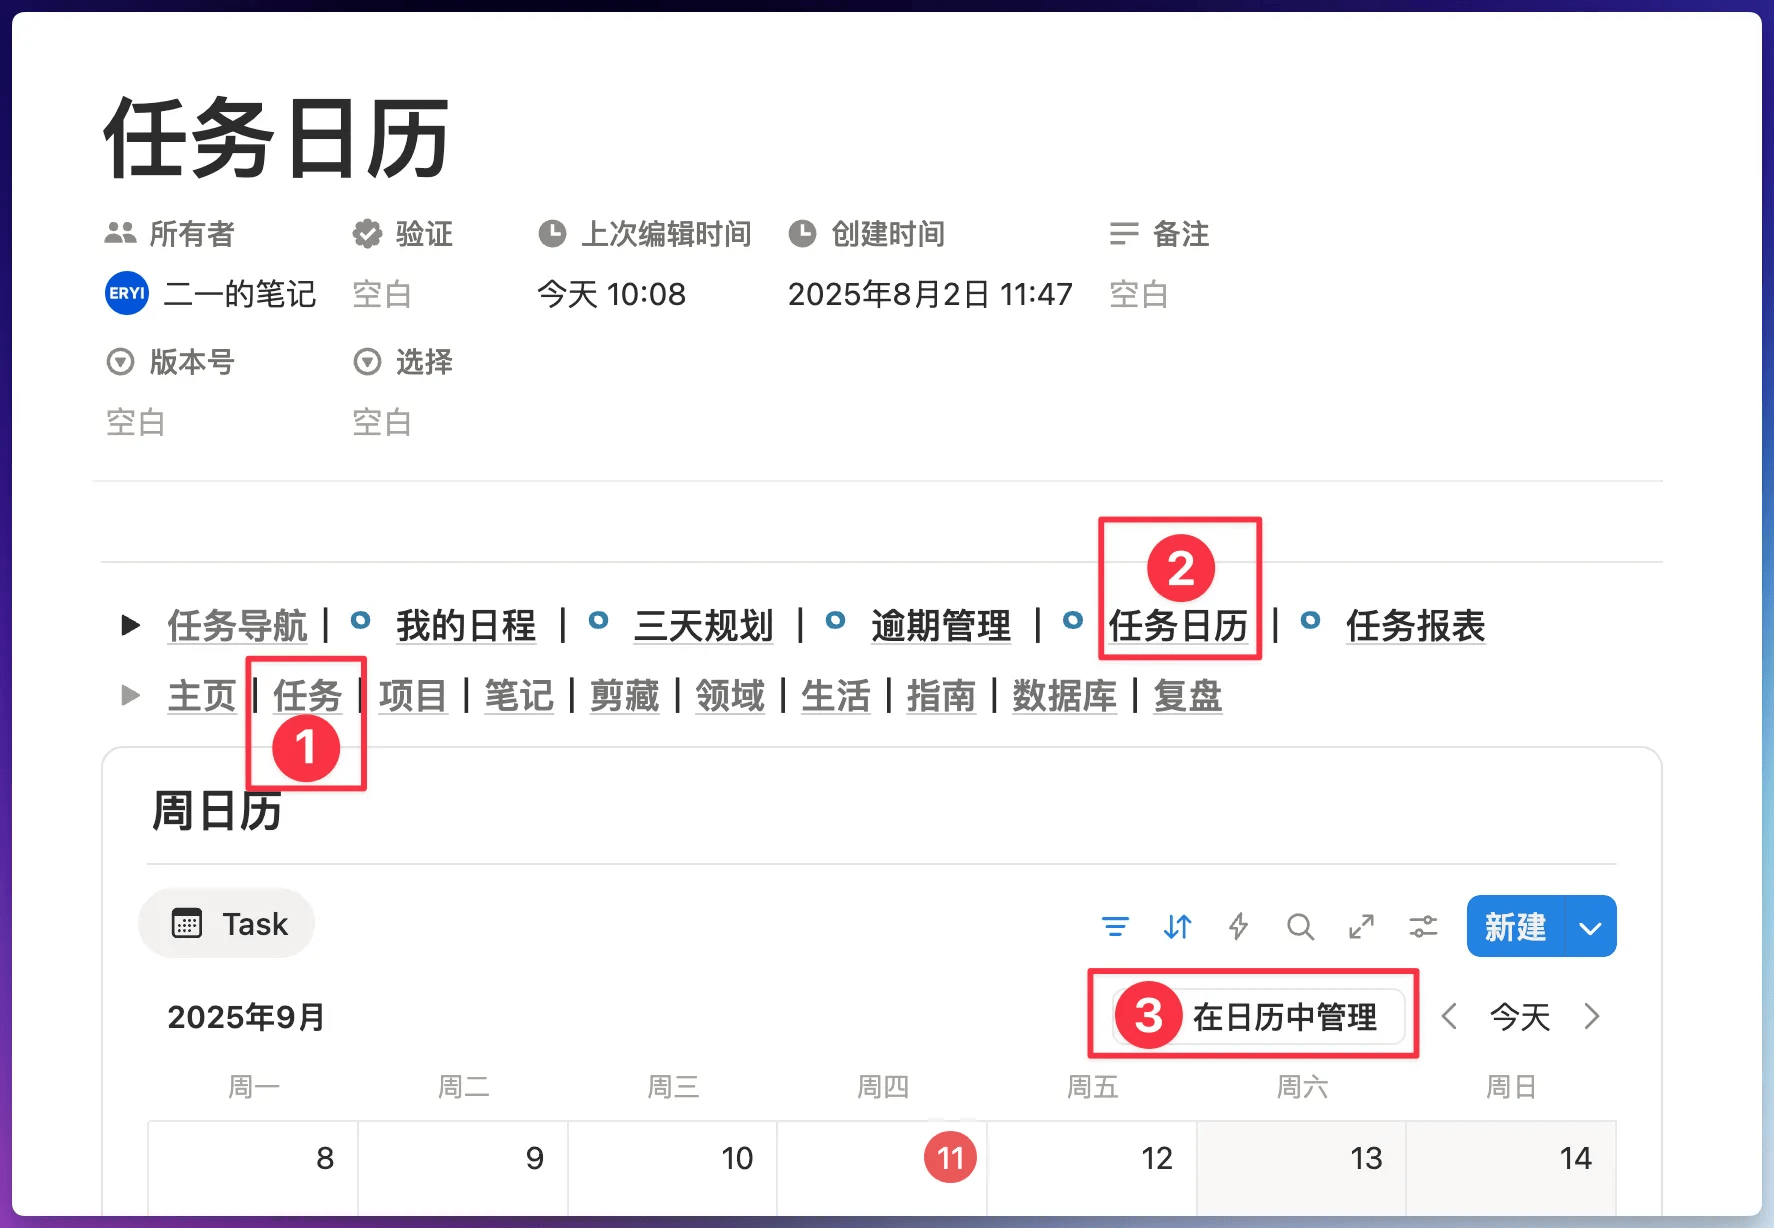Click the 在日历中管理 button

tap(1260, 1017)
